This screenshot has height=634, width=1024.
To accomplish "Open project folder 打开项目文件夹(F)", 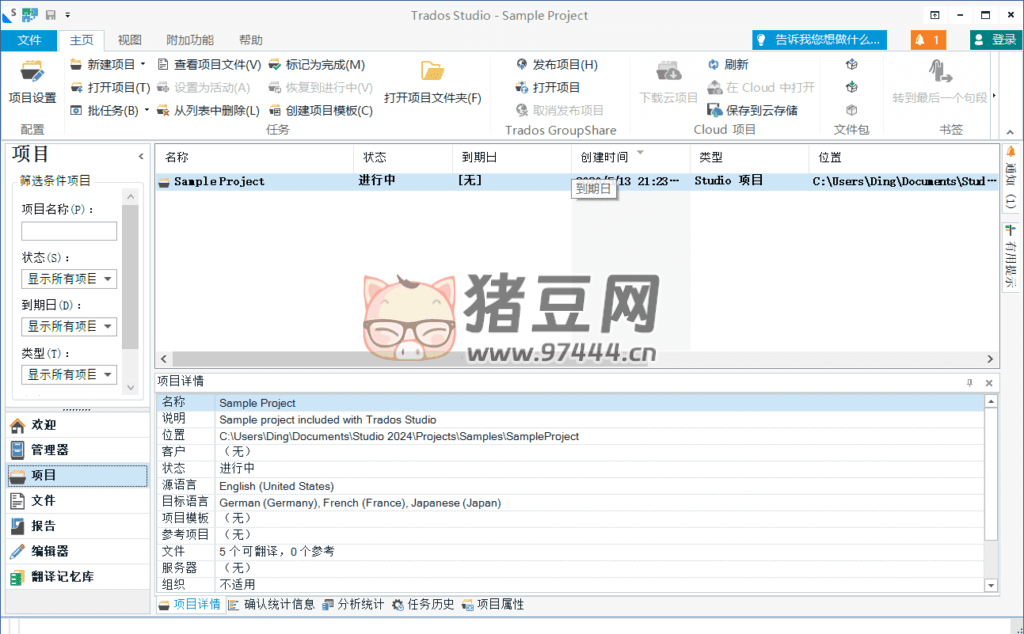I will pyautogui.click(x=432, y=82).
